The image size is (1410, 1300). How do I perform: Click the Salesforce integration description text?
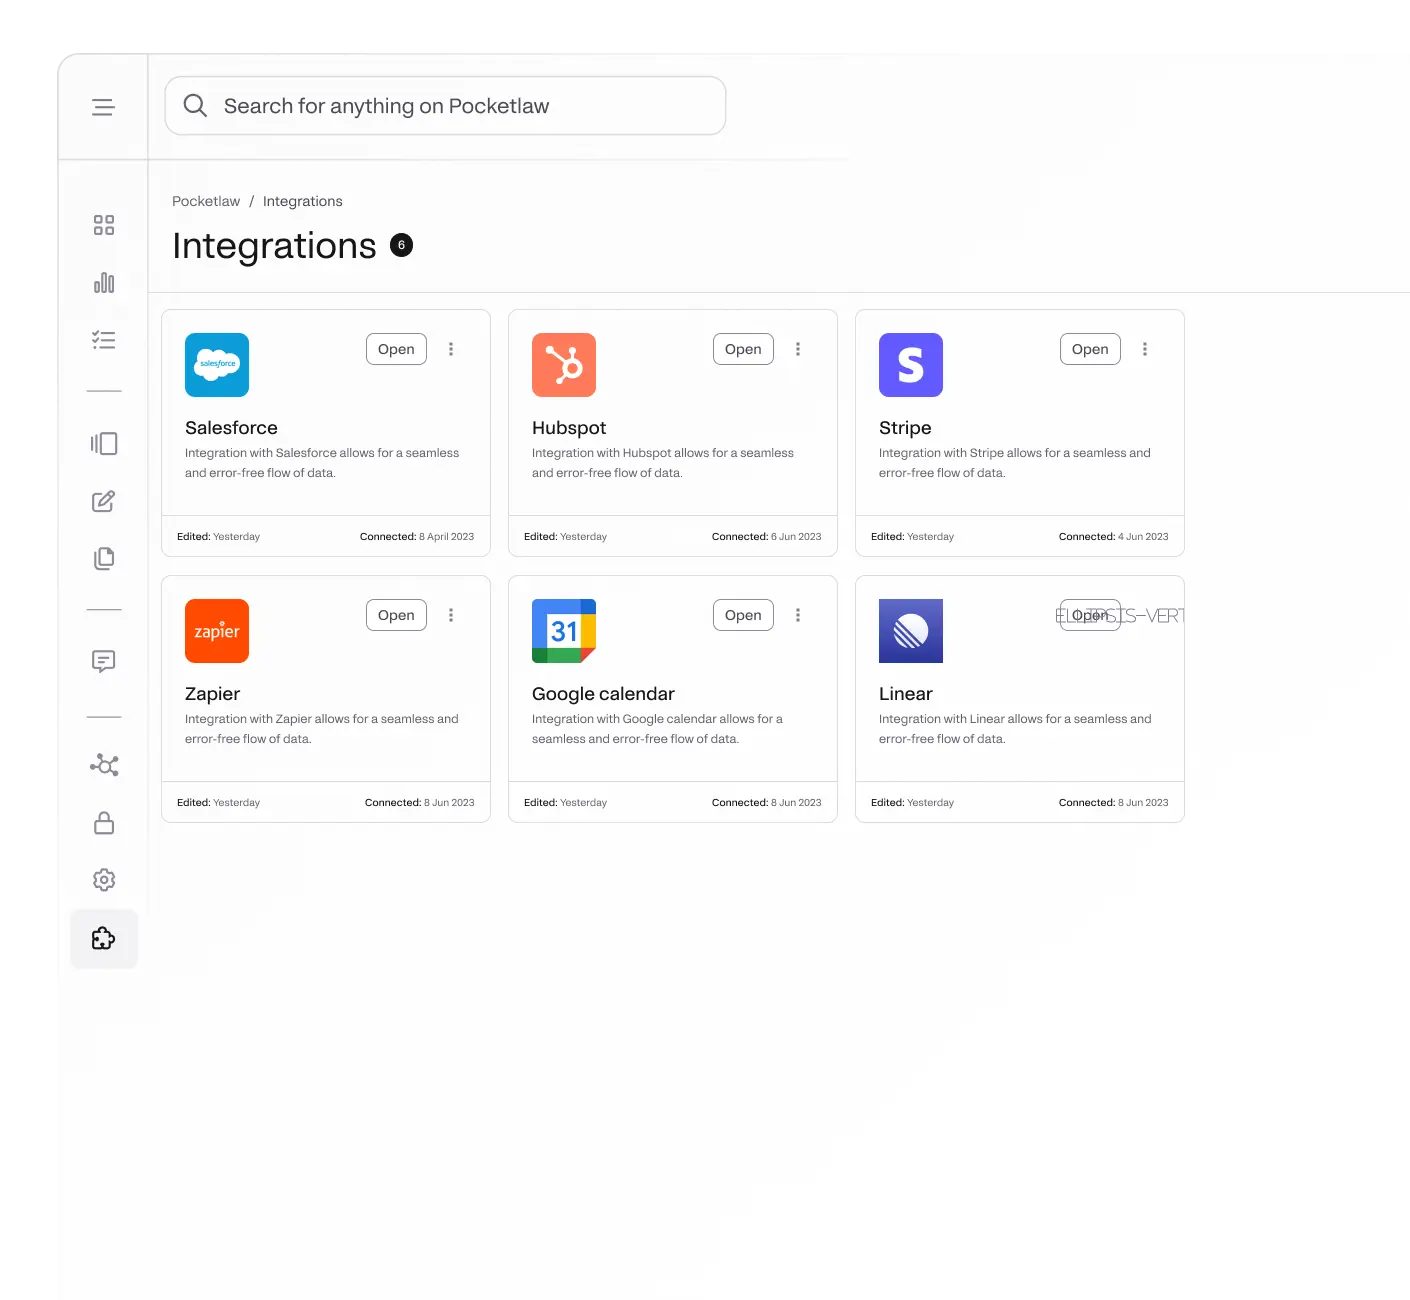tap(322, 463)
